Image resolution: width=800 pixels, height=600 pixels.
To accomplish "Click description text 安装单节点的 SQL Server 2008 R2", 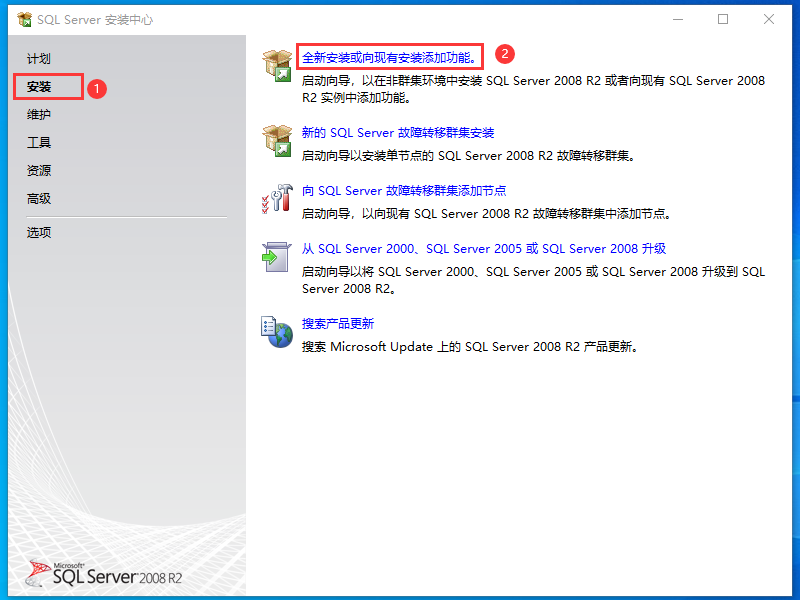I will point(468,156).
